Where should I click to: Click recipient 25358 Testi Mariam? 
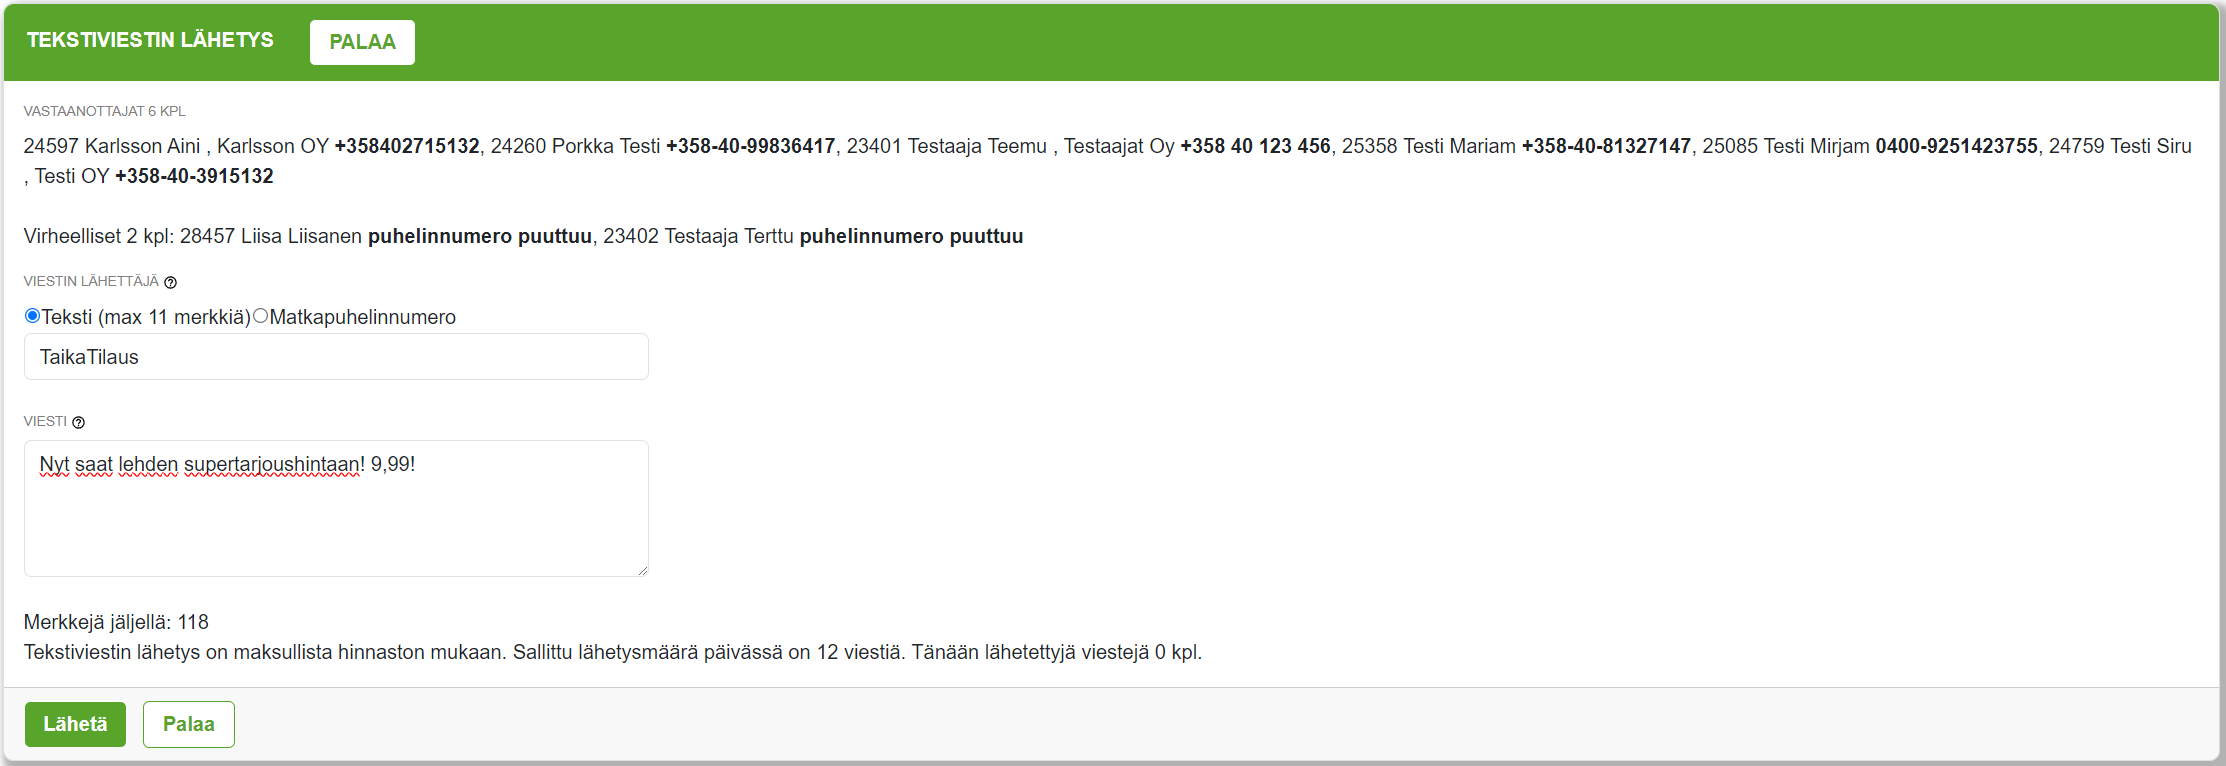(x=1429, y=146)
